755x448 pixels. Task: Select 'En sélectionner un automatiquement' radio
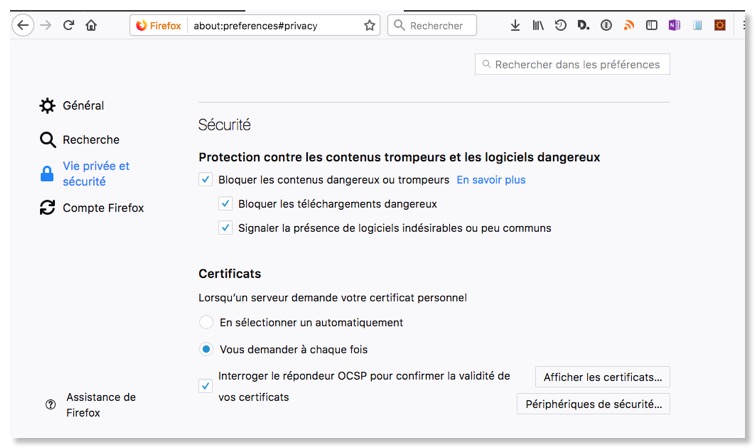coord(206,322)
